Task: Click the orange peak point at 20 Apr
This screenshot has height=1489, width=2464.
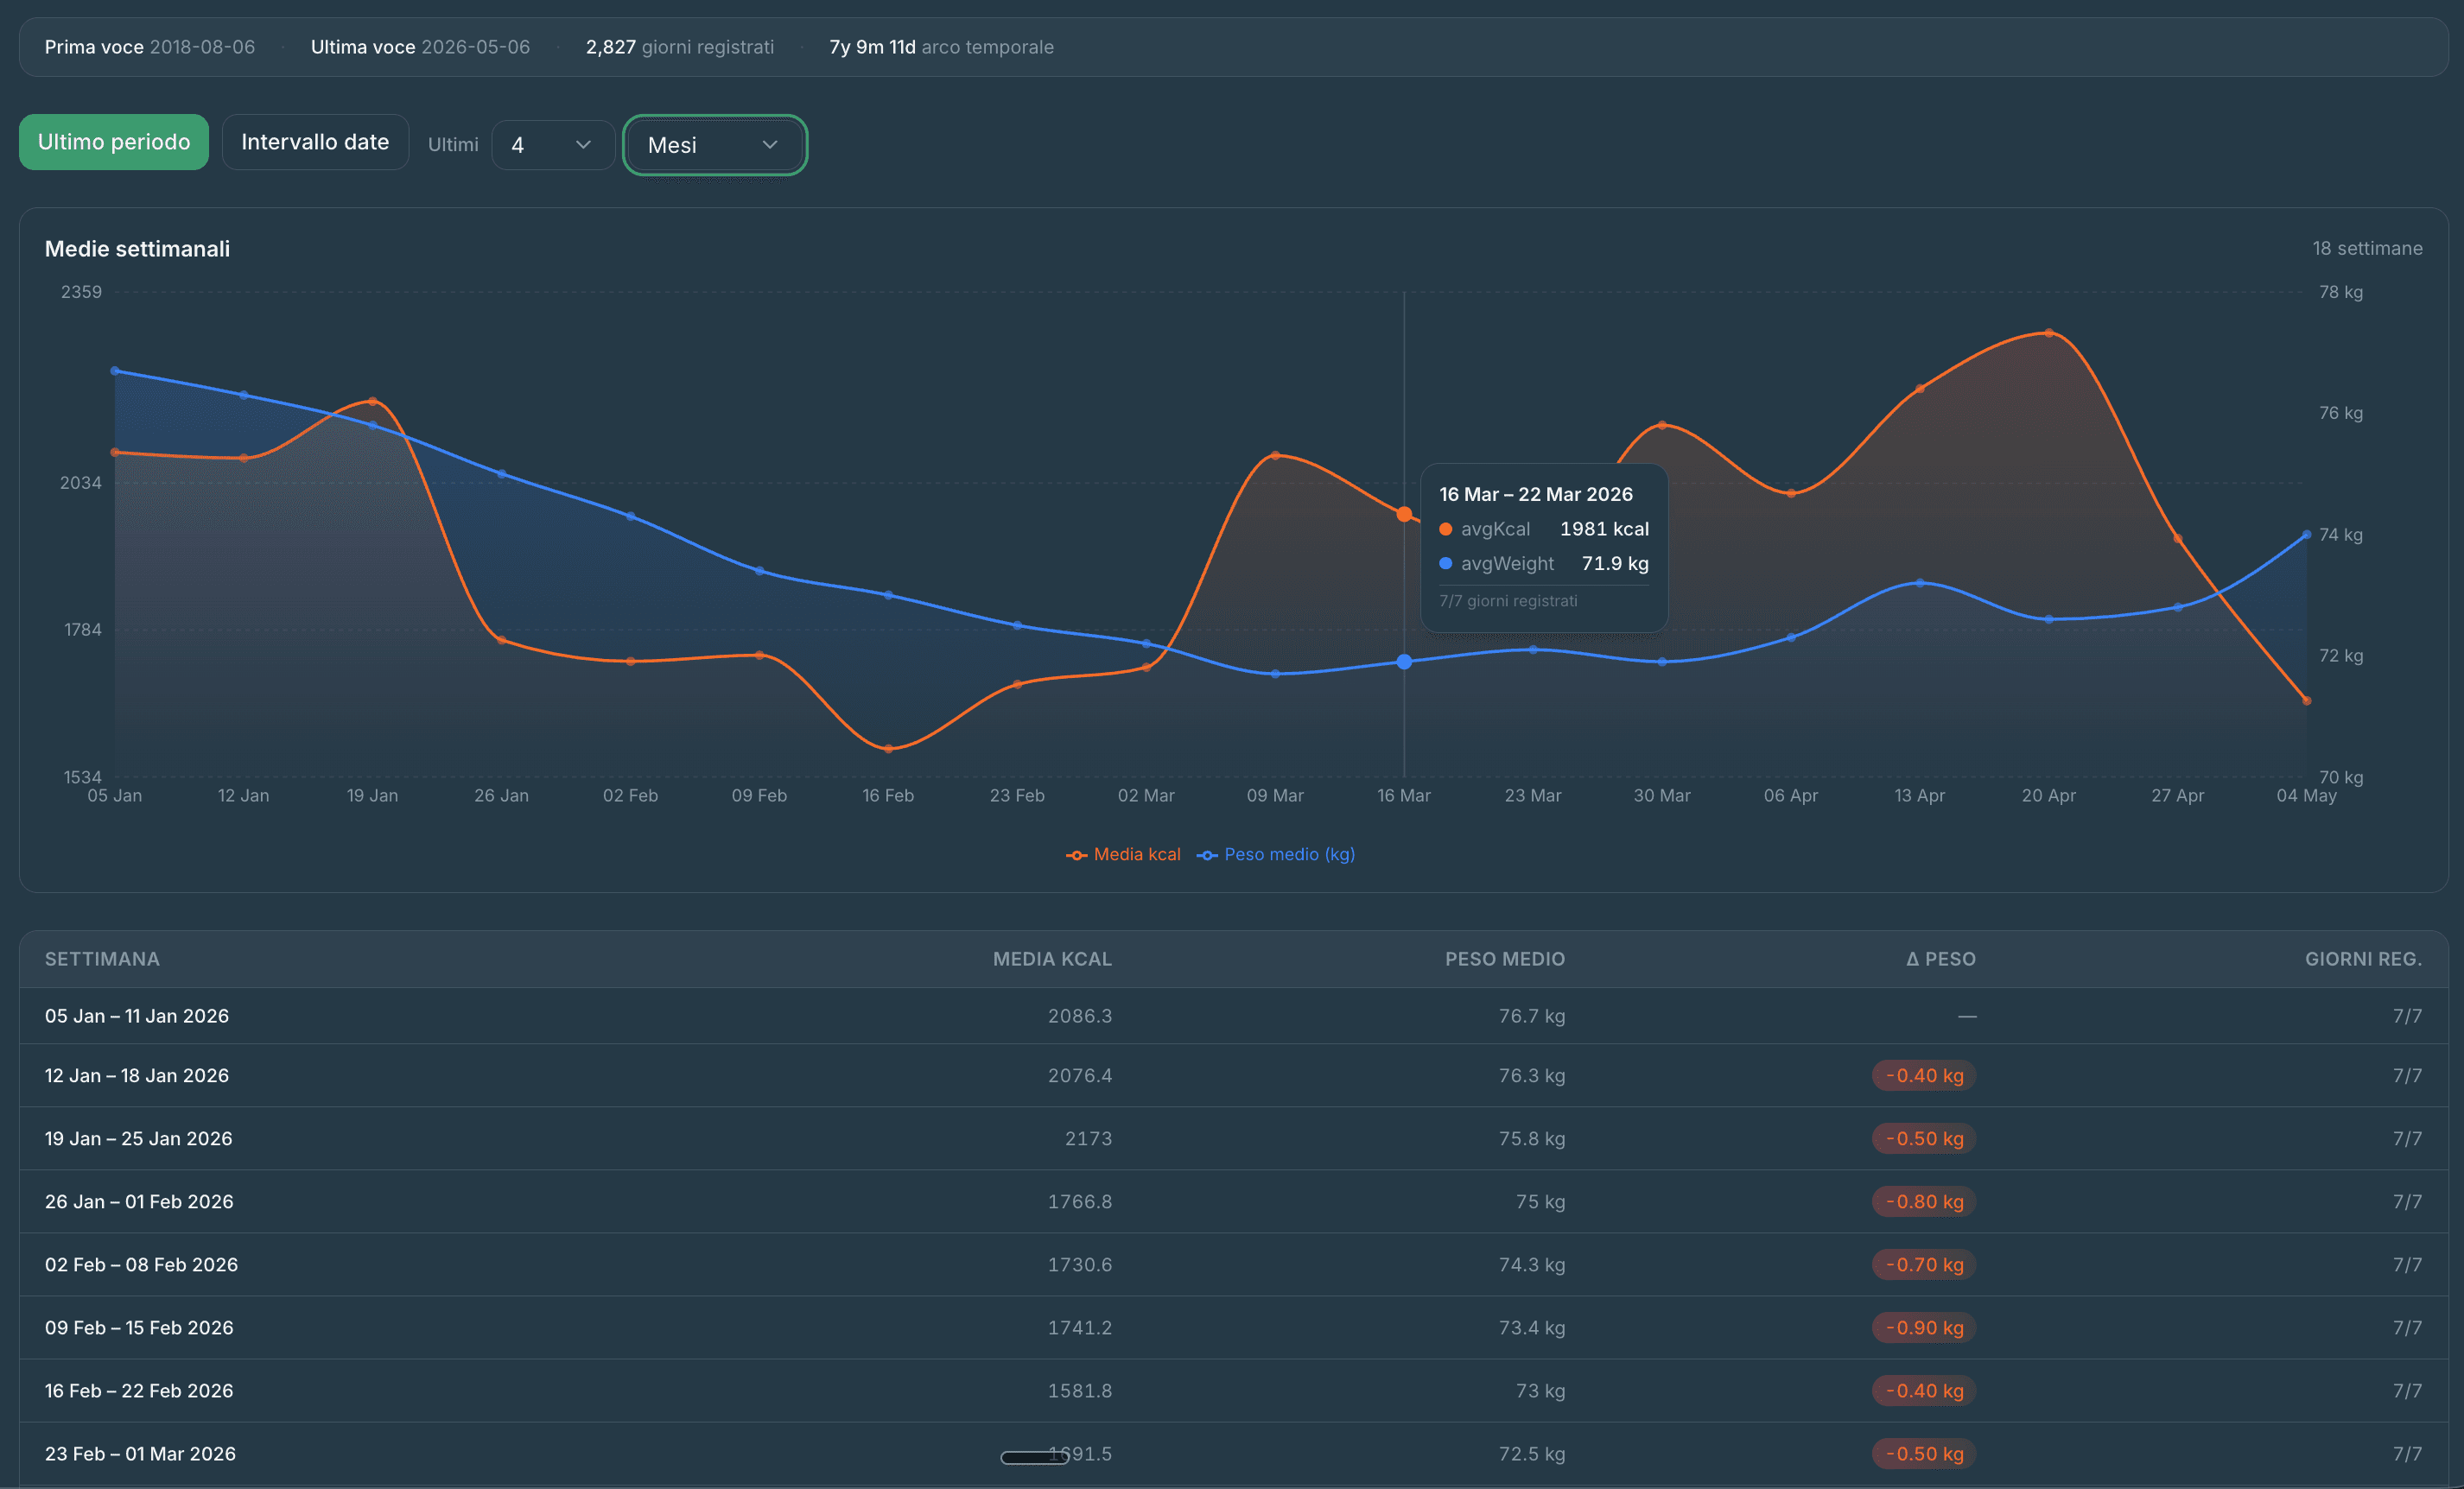Action: point(2049,333)
